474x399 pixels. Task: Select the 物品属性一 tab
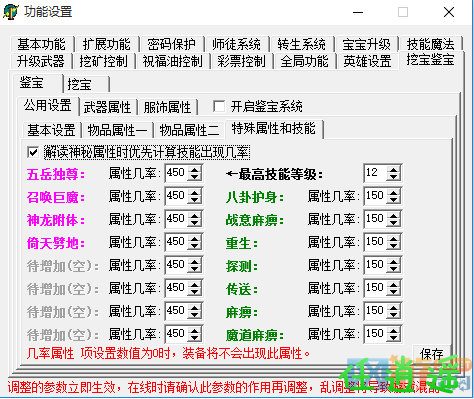pyautogui.click(x=117, y=130)
